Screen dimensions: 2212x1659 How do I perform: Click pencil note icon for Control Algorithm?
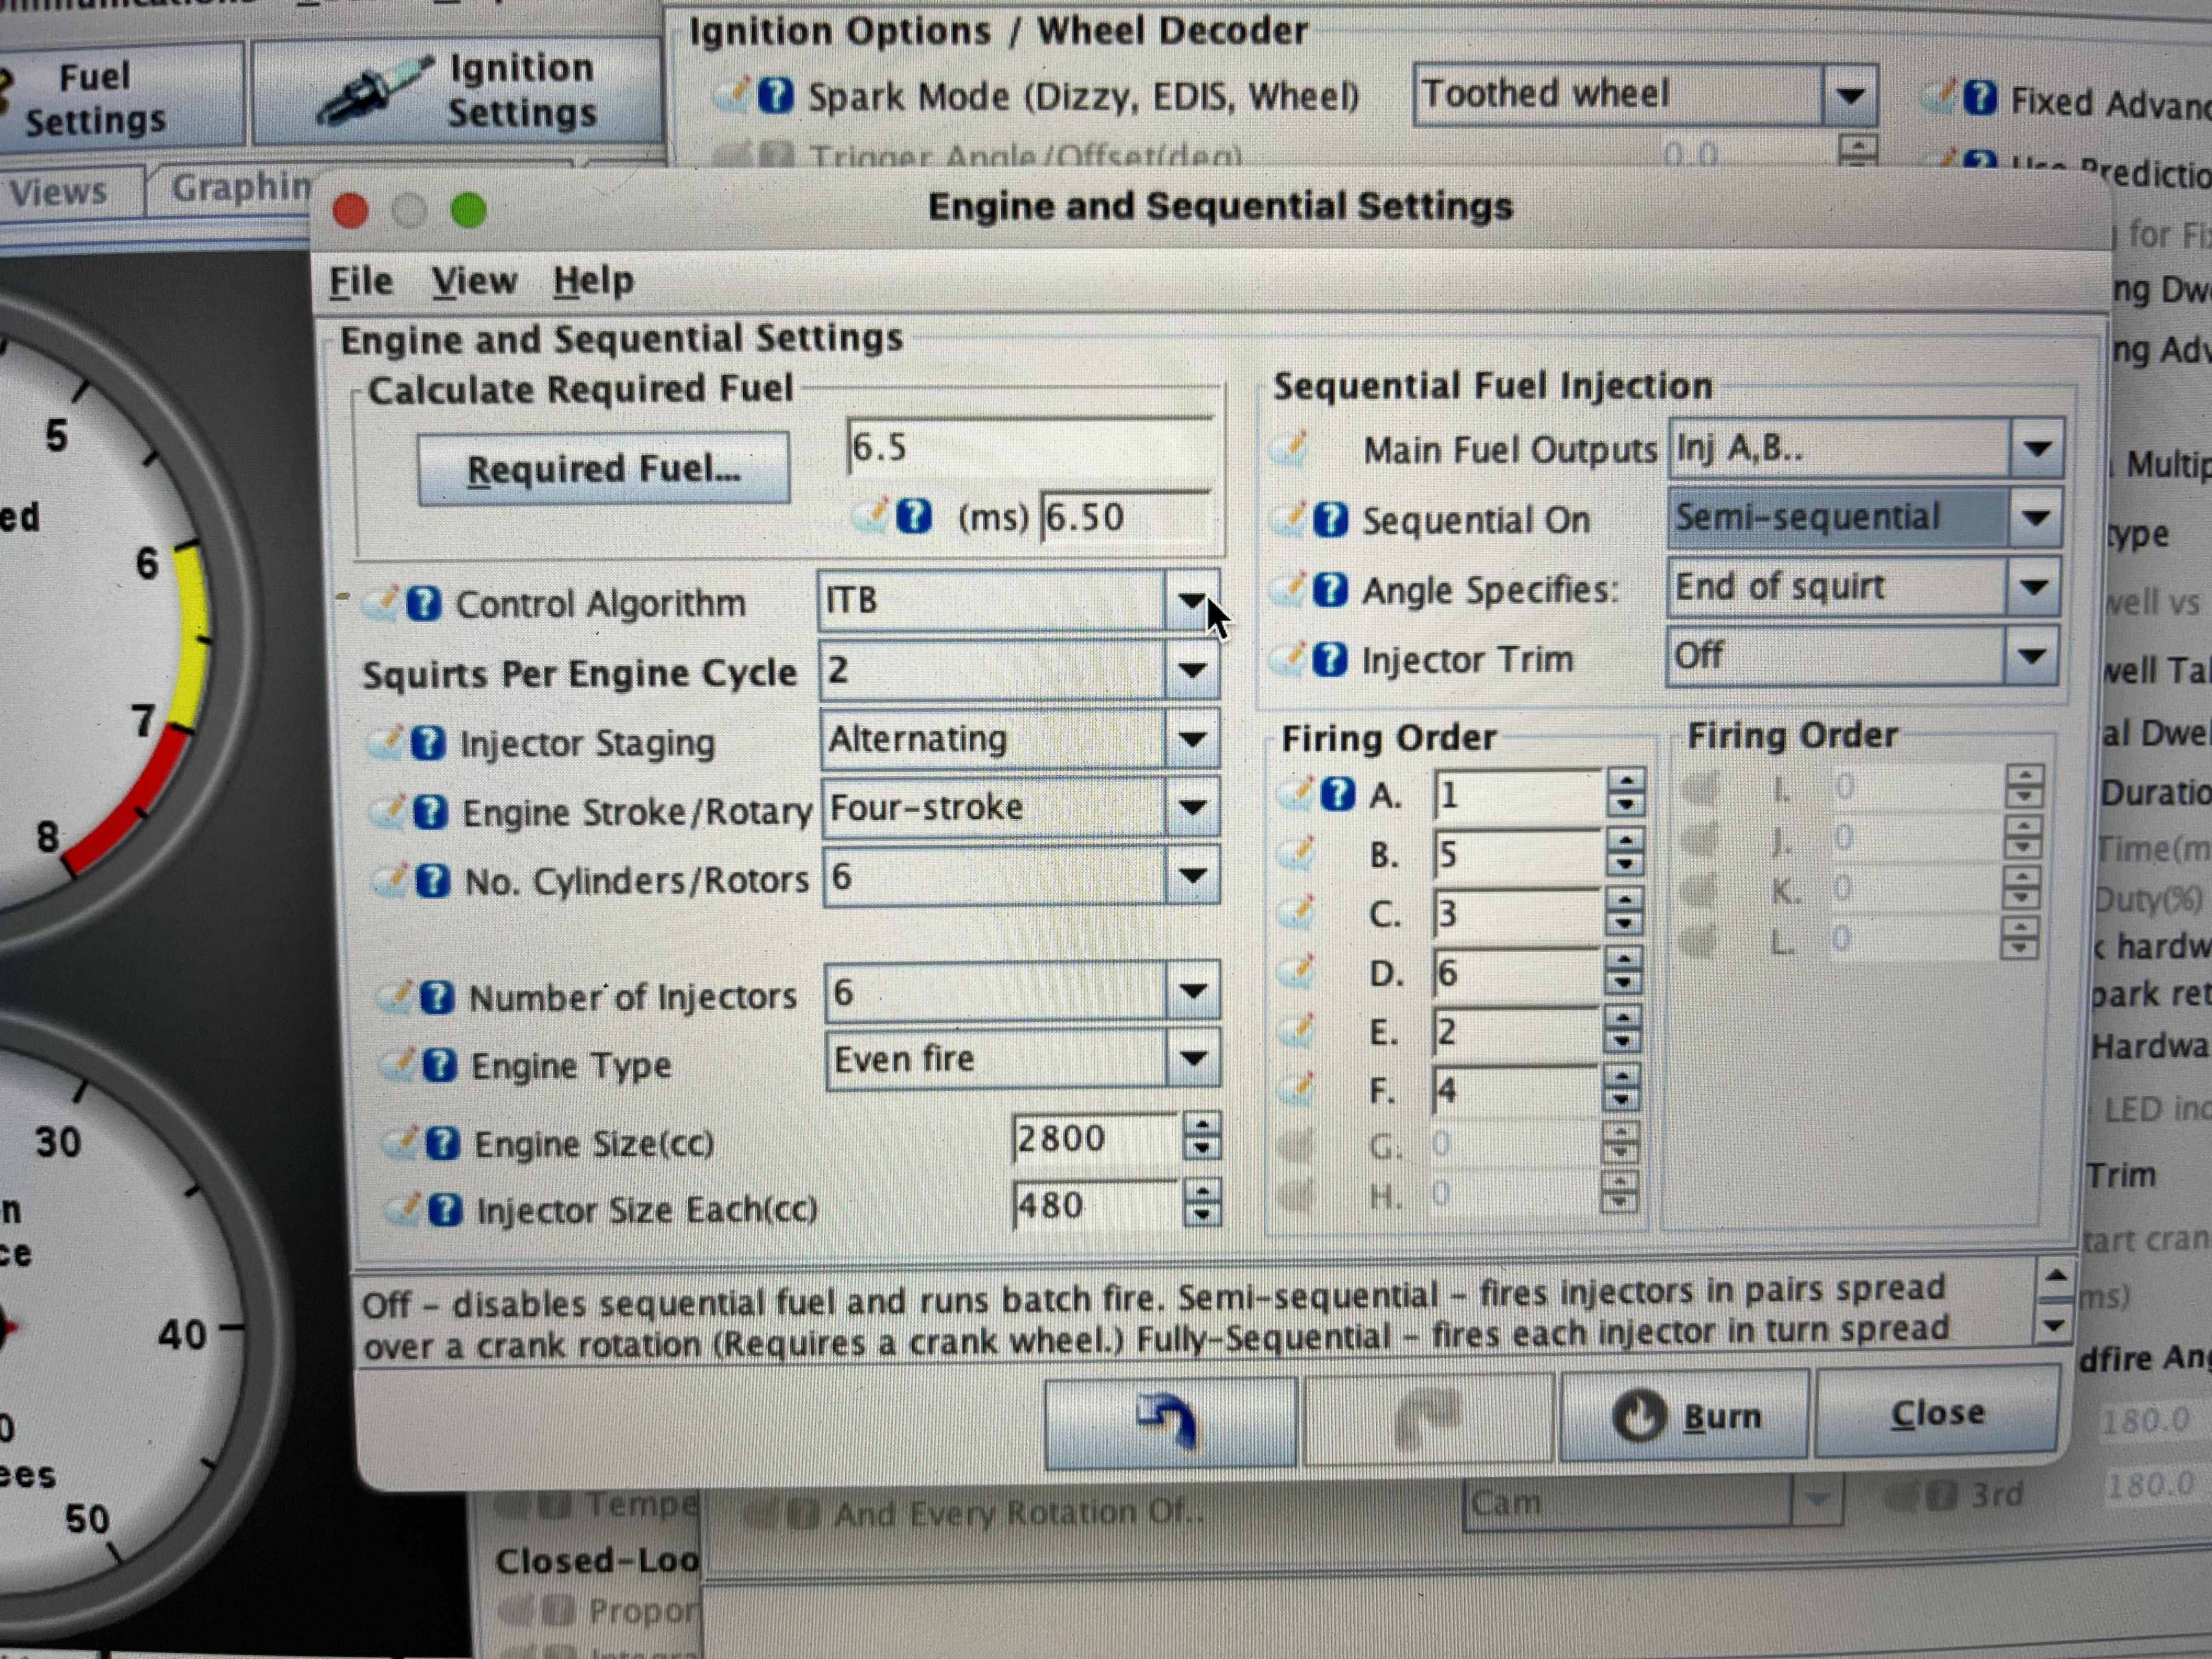[x=381, y=603]
